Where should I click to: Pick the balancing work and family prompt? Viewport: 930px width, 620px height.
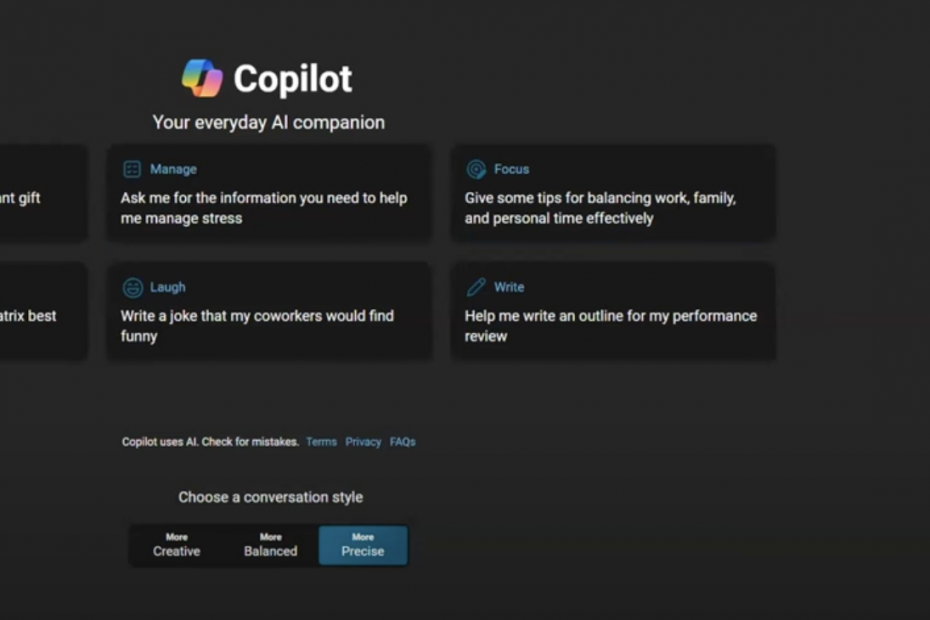point(600,208)
